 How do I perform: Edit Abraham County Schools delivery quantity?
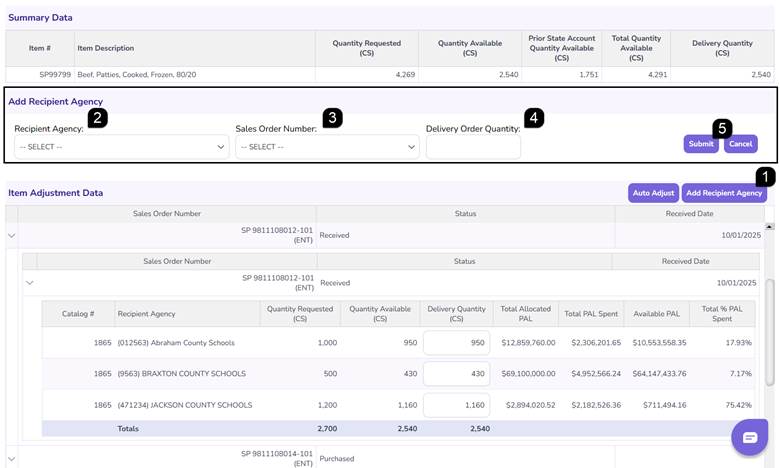pos(456,343)
